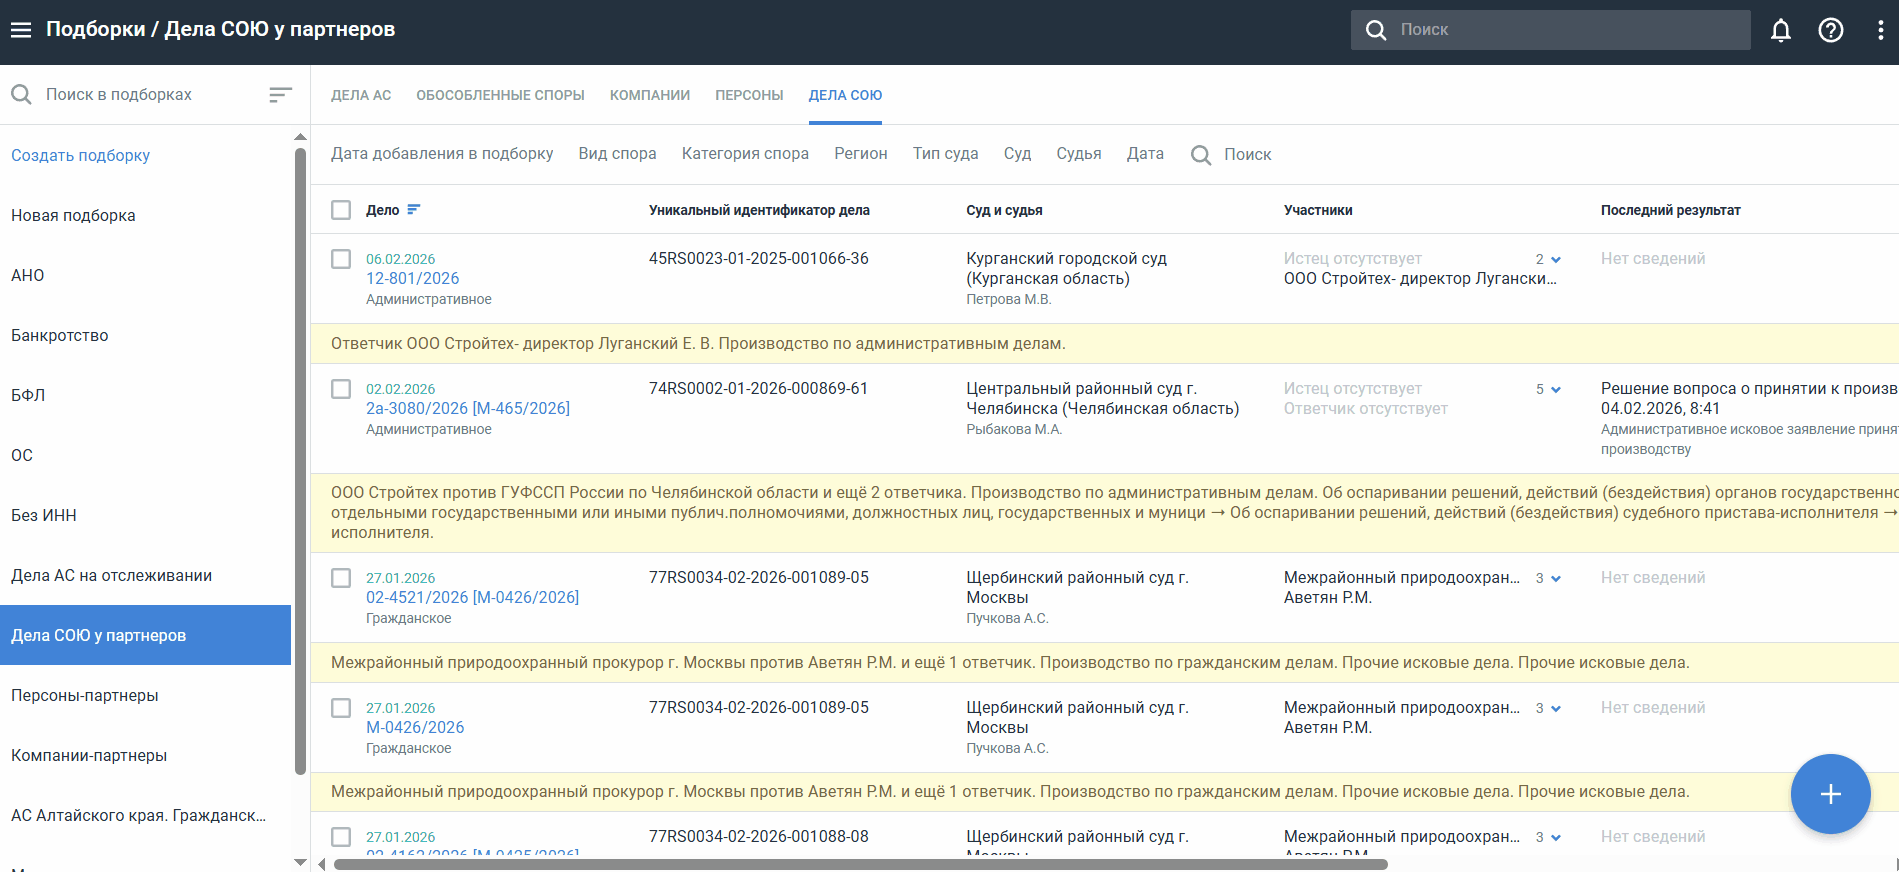Click the blue plus floating button
The image size is (1899, 872).
[1830, 794]
